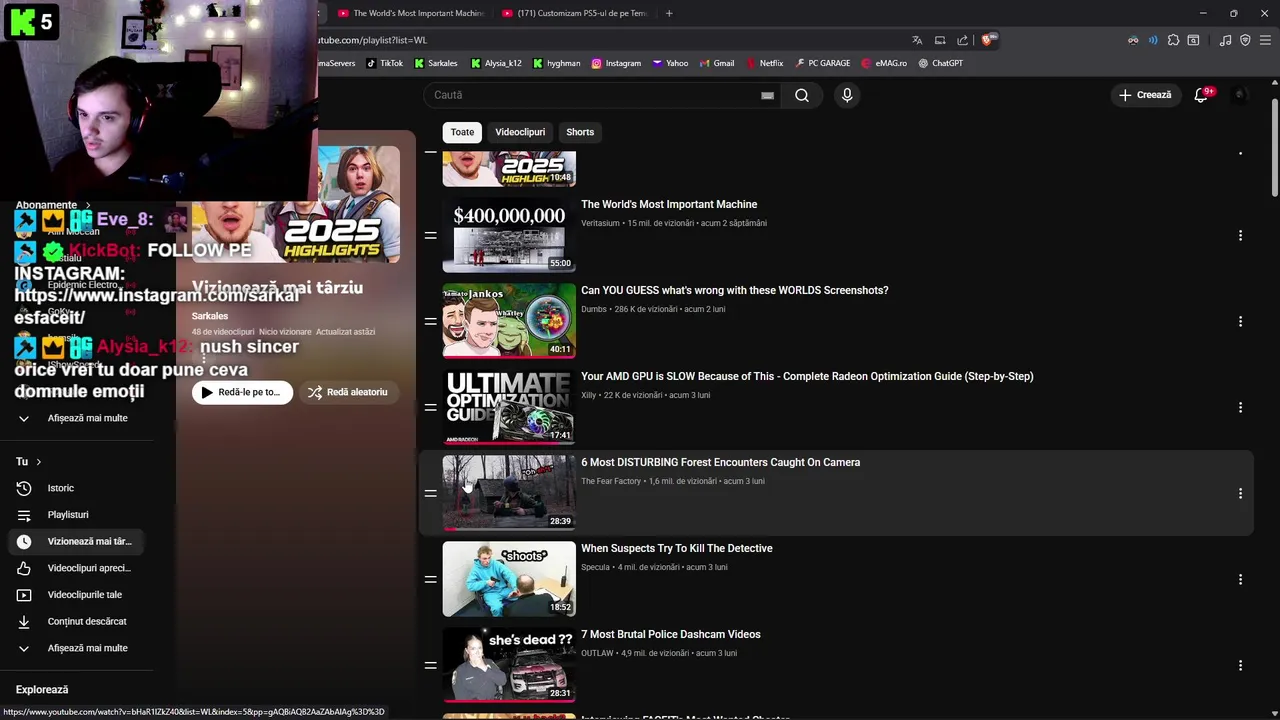Open Veritasium channel link under the video
This screenshot has width=1280, height=720.
[x=600, y=223]
